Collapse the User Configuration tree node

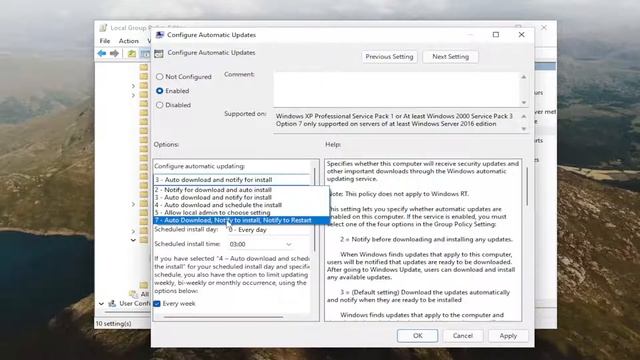[101, 304]
